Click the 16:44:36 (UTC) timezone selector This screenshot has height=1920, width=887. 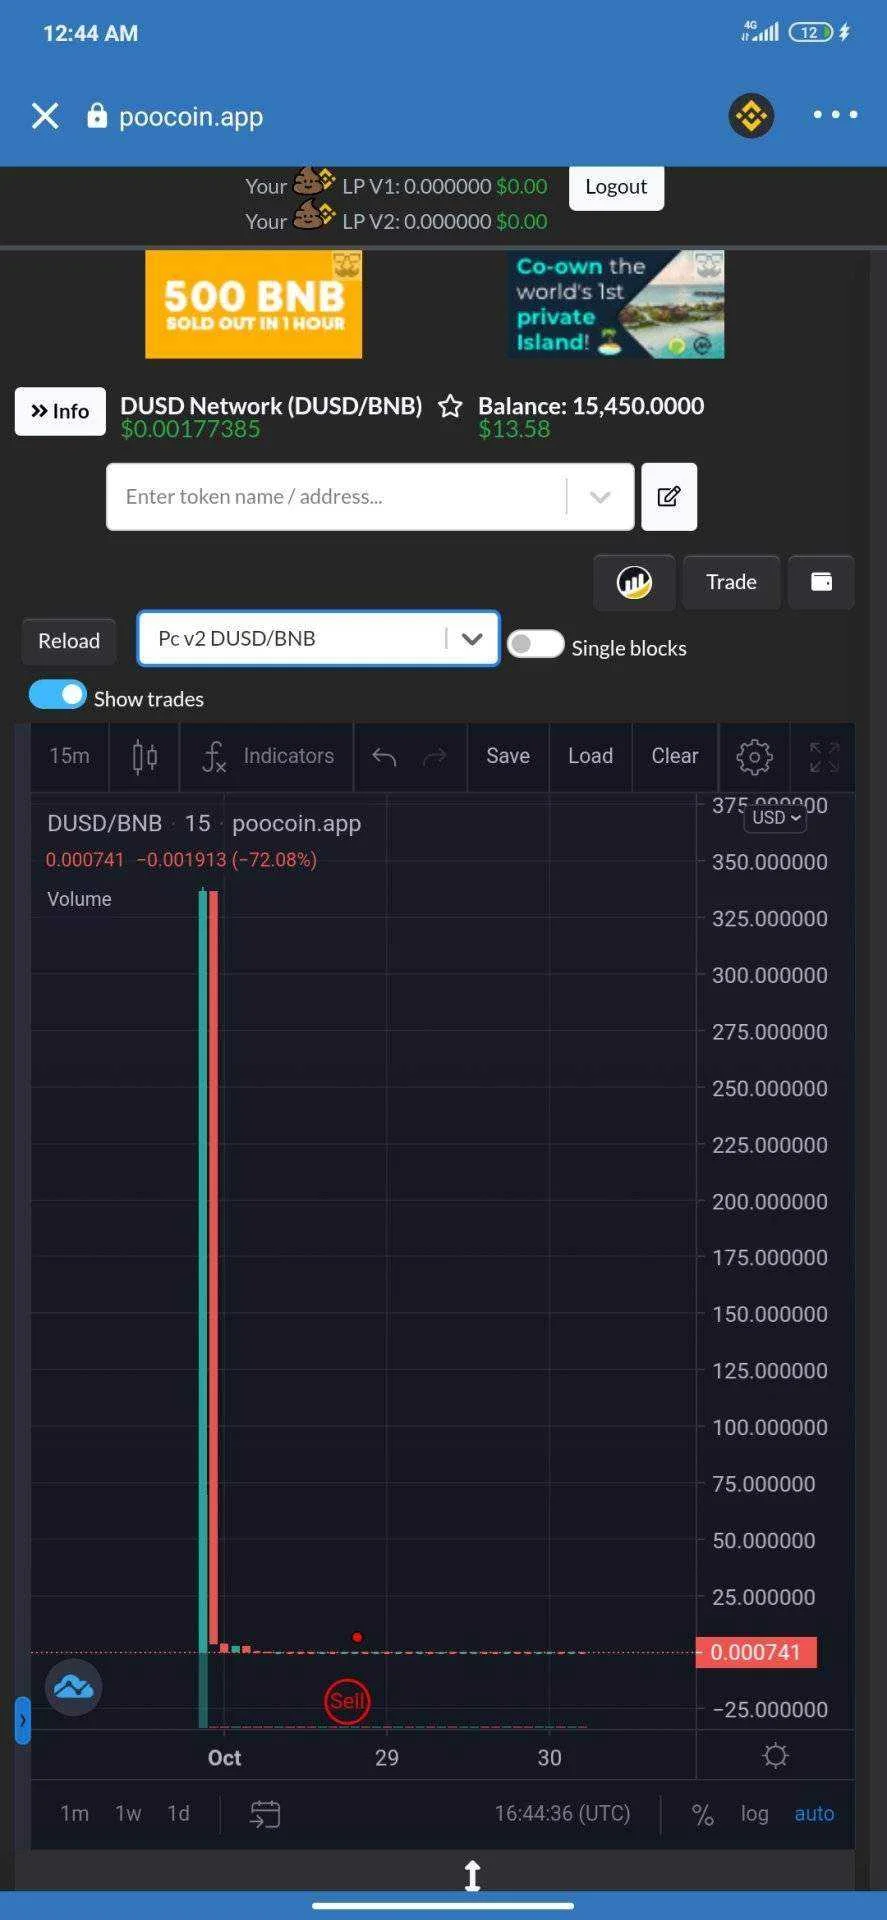point(562,1813)
